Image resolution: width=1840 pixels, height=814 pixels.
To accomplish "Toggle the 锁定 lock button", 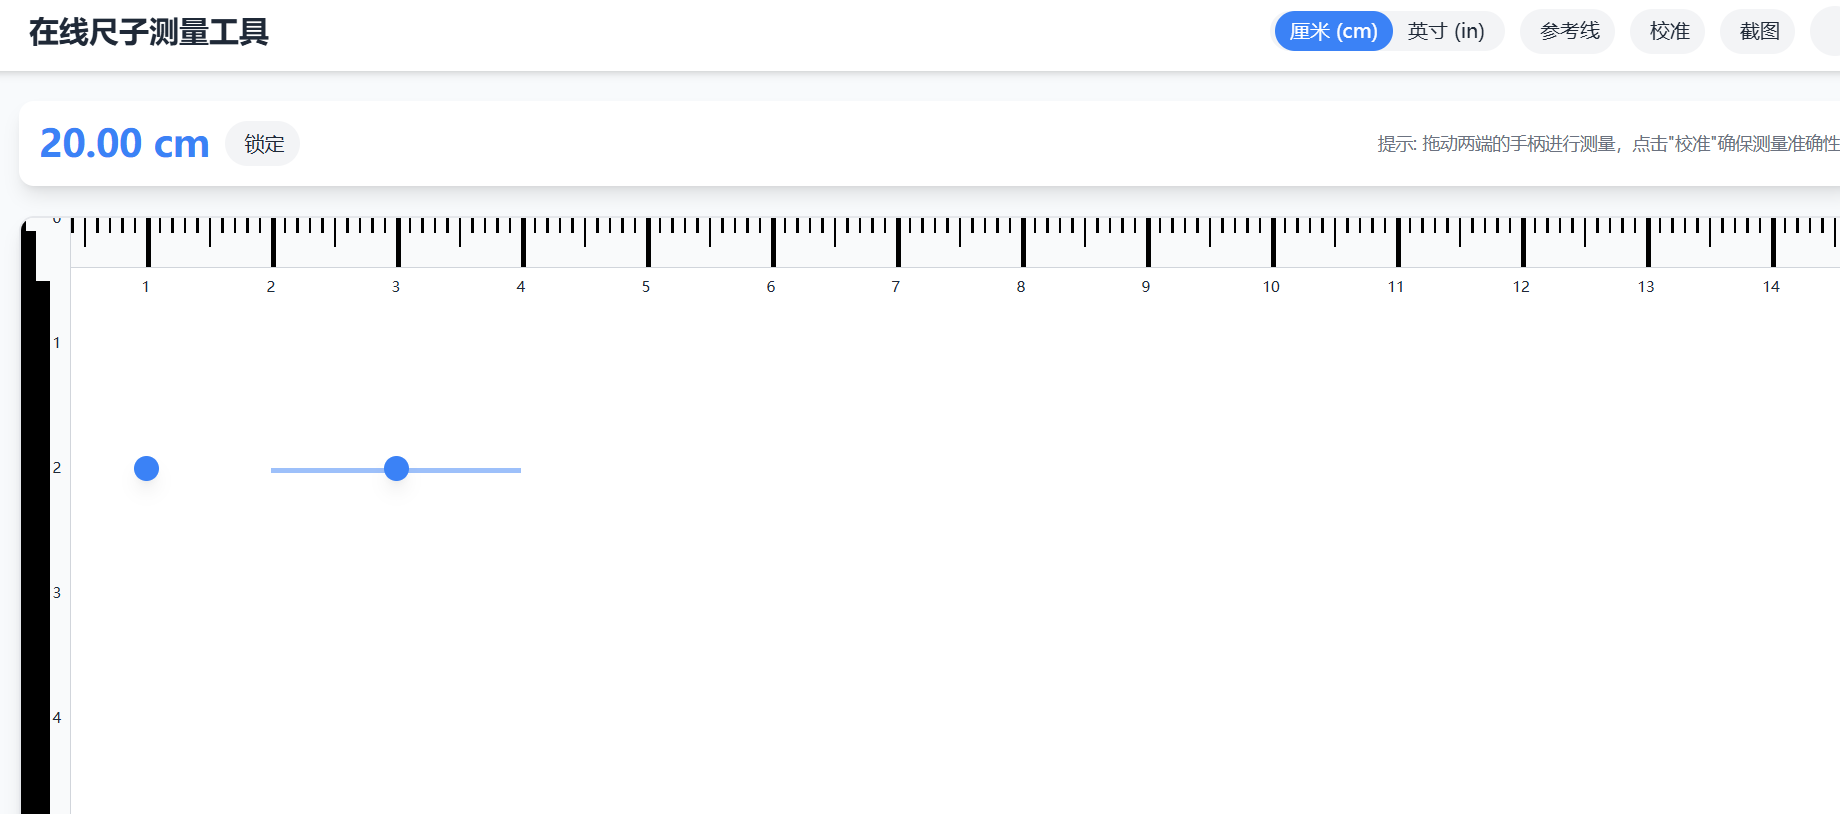I will [263, 144].
